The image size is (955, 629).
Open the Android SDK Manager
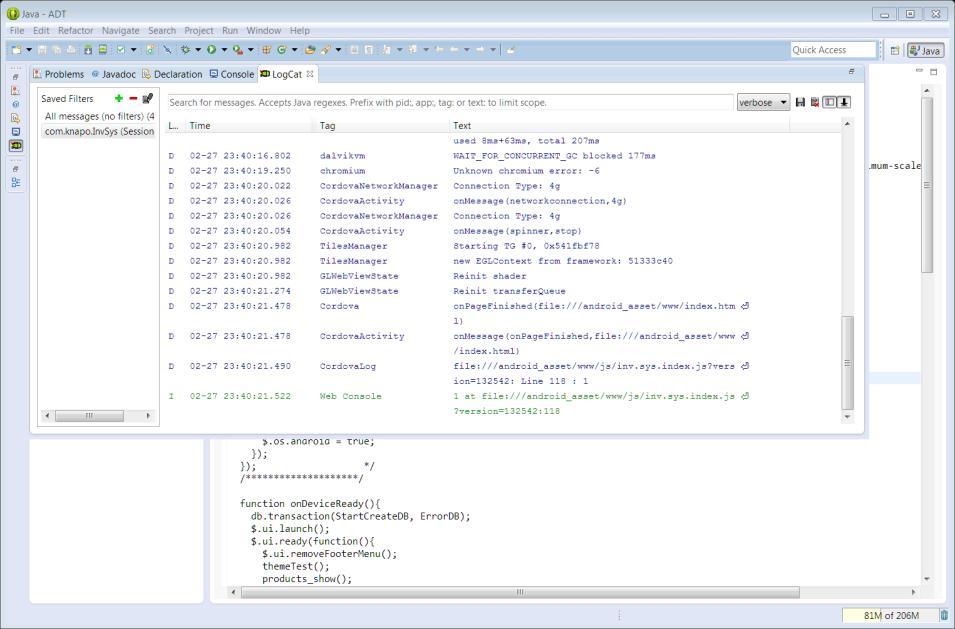(88, 50)
